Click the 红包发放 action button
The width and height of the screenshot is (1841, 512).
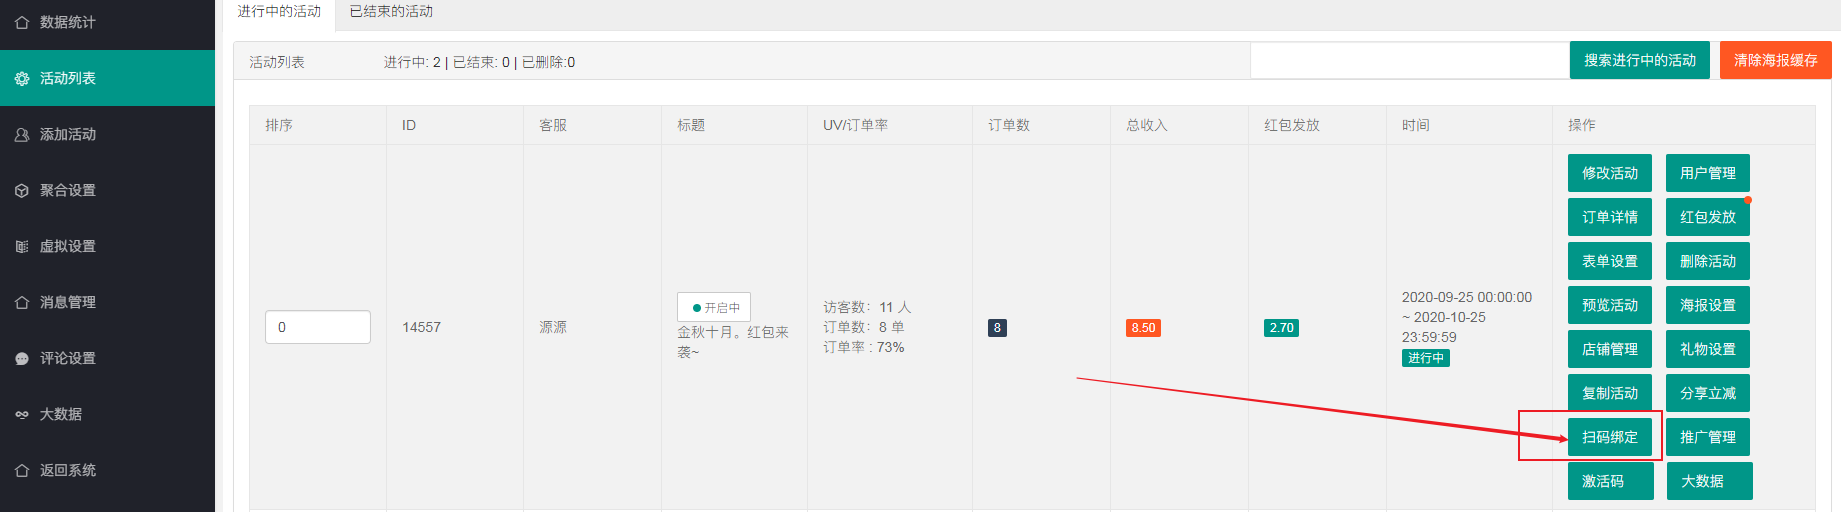(1708, 217)
